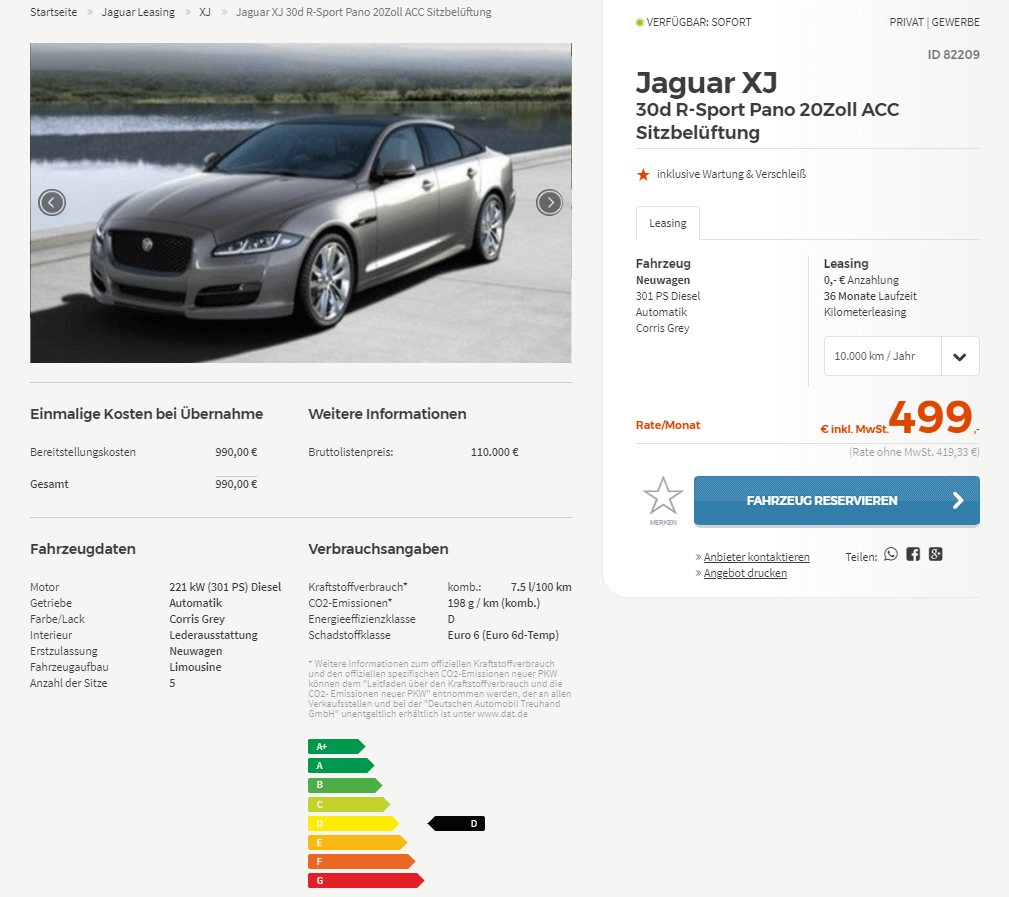Save offer with the Merken star
The width and height of the screenshot is (1009, 897).
[x=663, y=501]
